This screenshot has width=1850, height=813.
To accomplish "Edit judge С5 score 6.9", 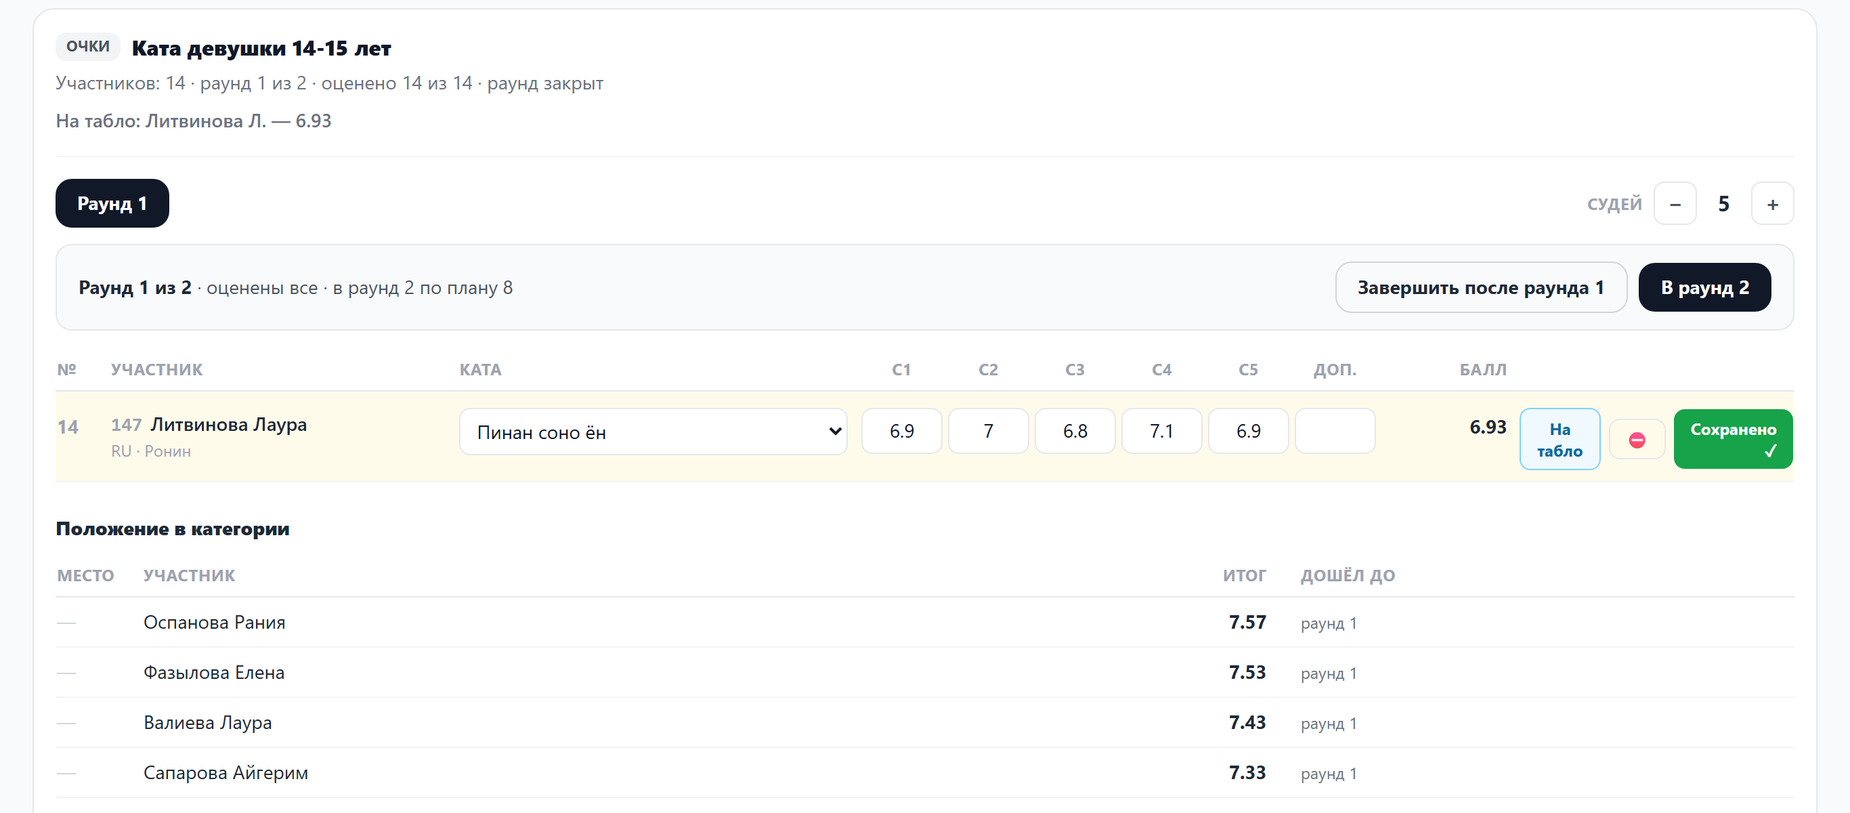I will pos(1248,431).
